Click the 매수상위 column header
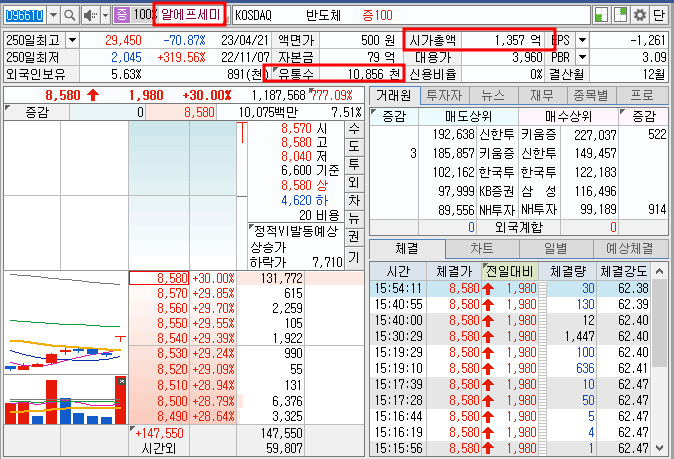Screen dimensions: 674x459 point(568,116)
